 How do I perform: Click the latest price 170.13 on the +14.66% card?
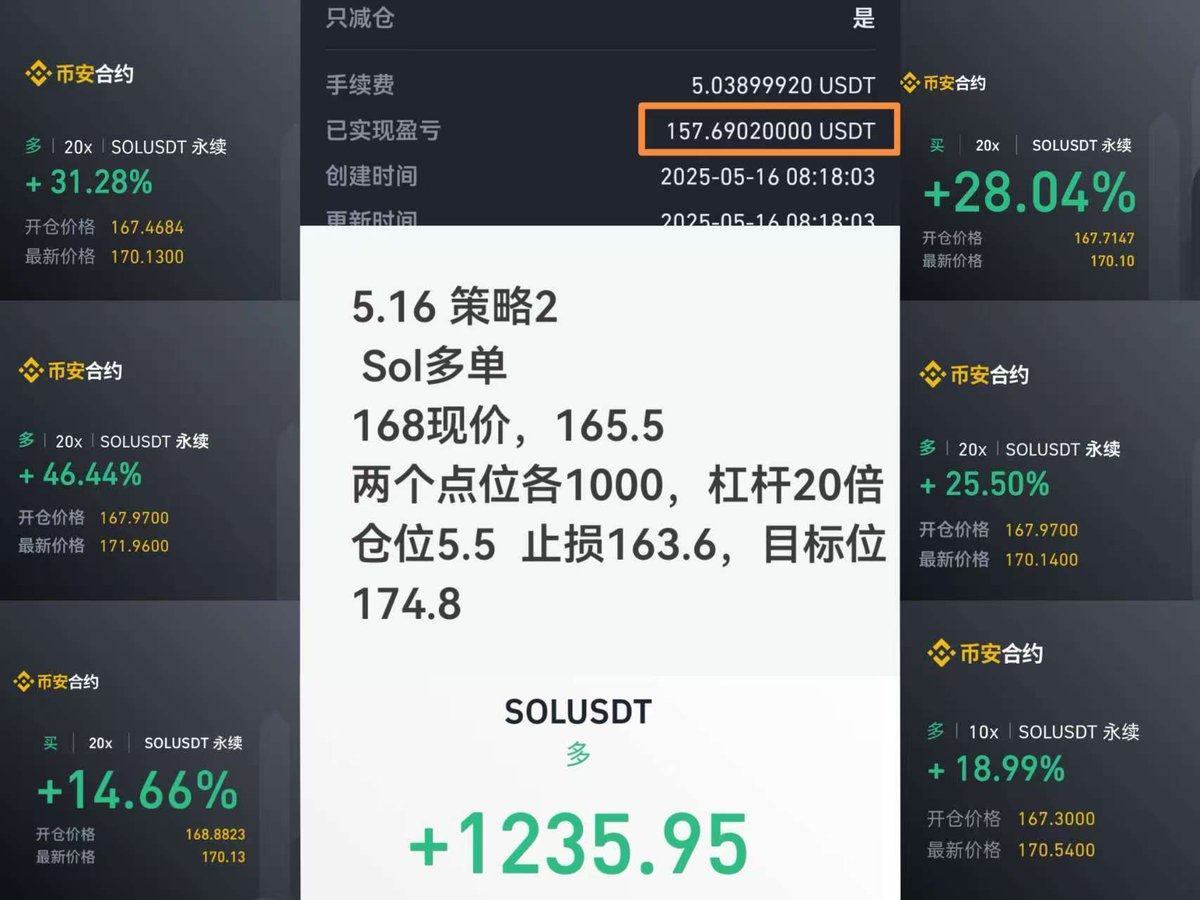coord(223,857)
